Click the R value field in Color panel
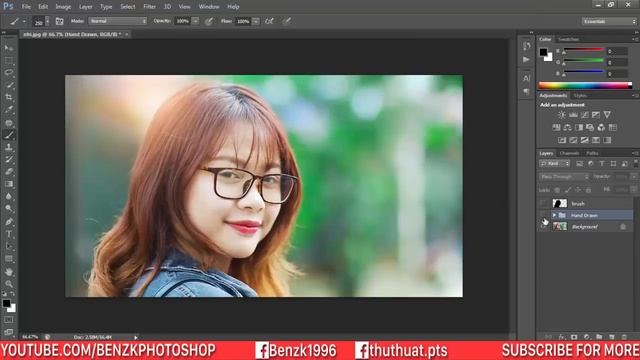640x360 pixels. pyautogui.click(x=617, y=51)
